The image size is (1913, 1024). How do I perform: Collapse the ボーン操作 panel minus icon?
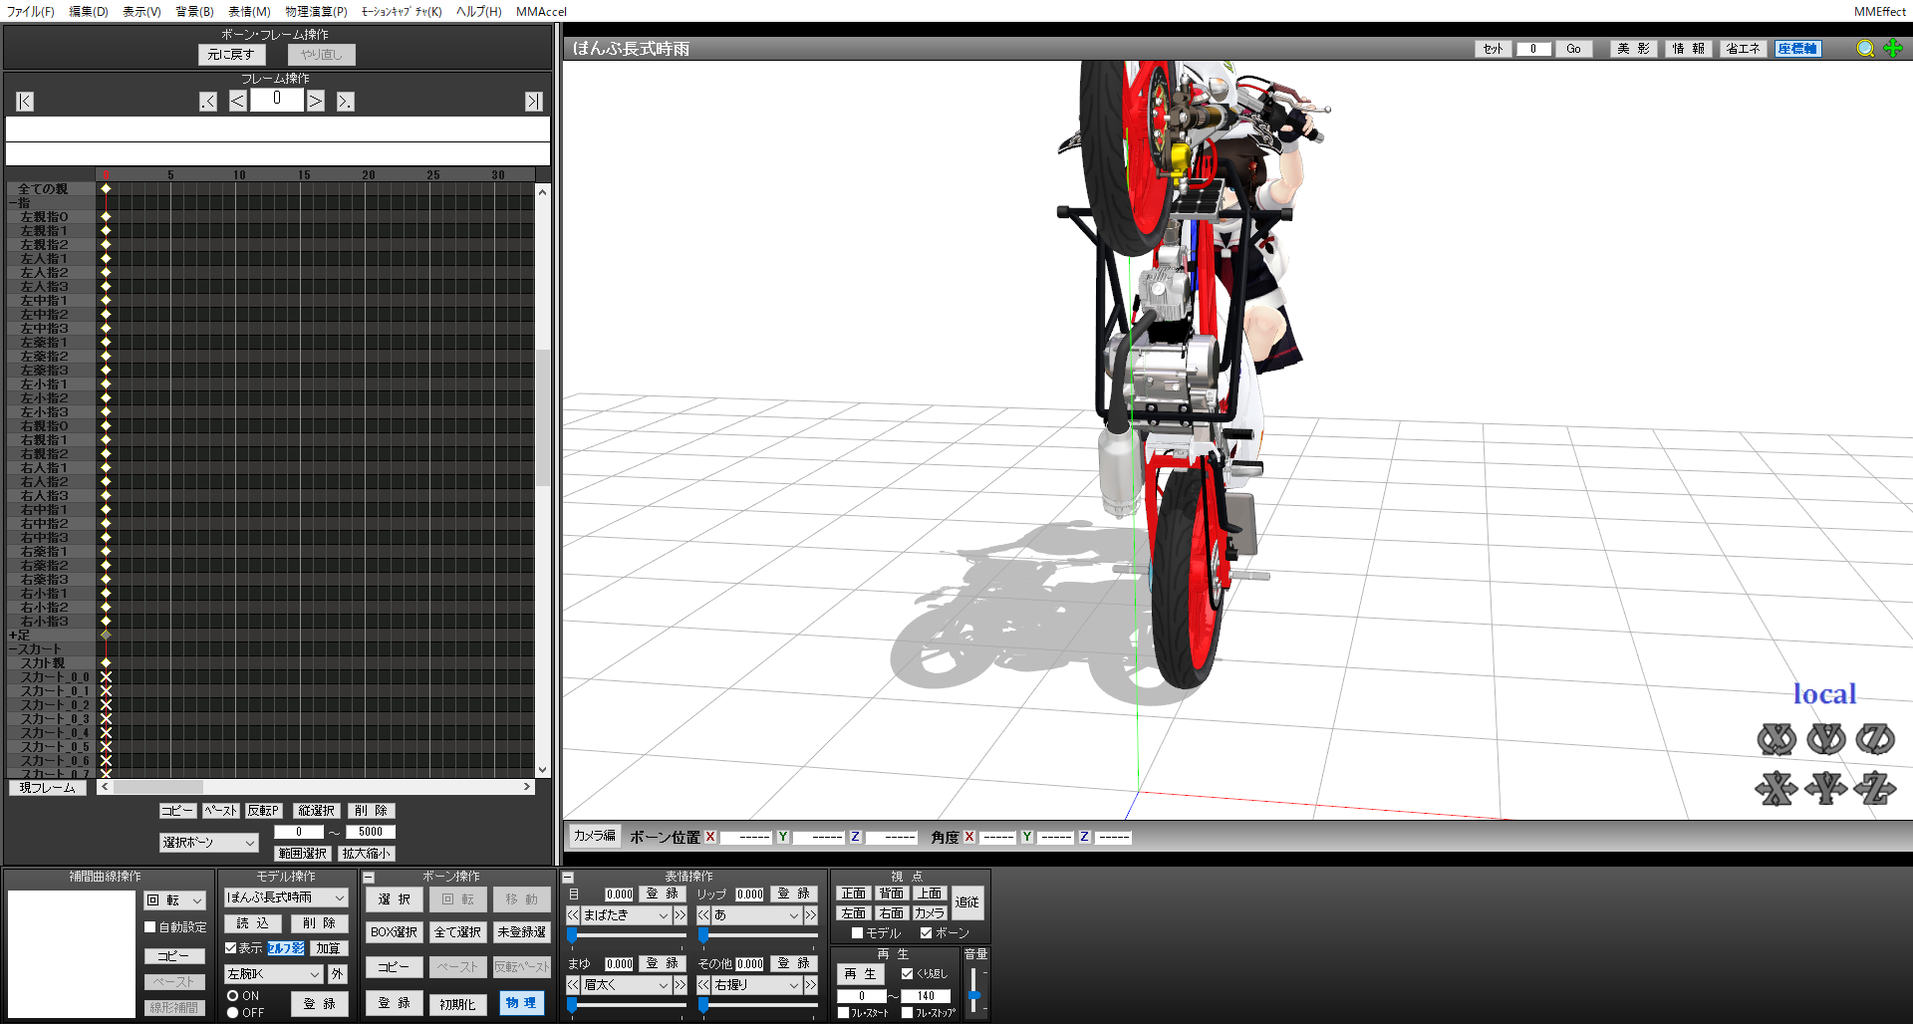pos(369,877)
